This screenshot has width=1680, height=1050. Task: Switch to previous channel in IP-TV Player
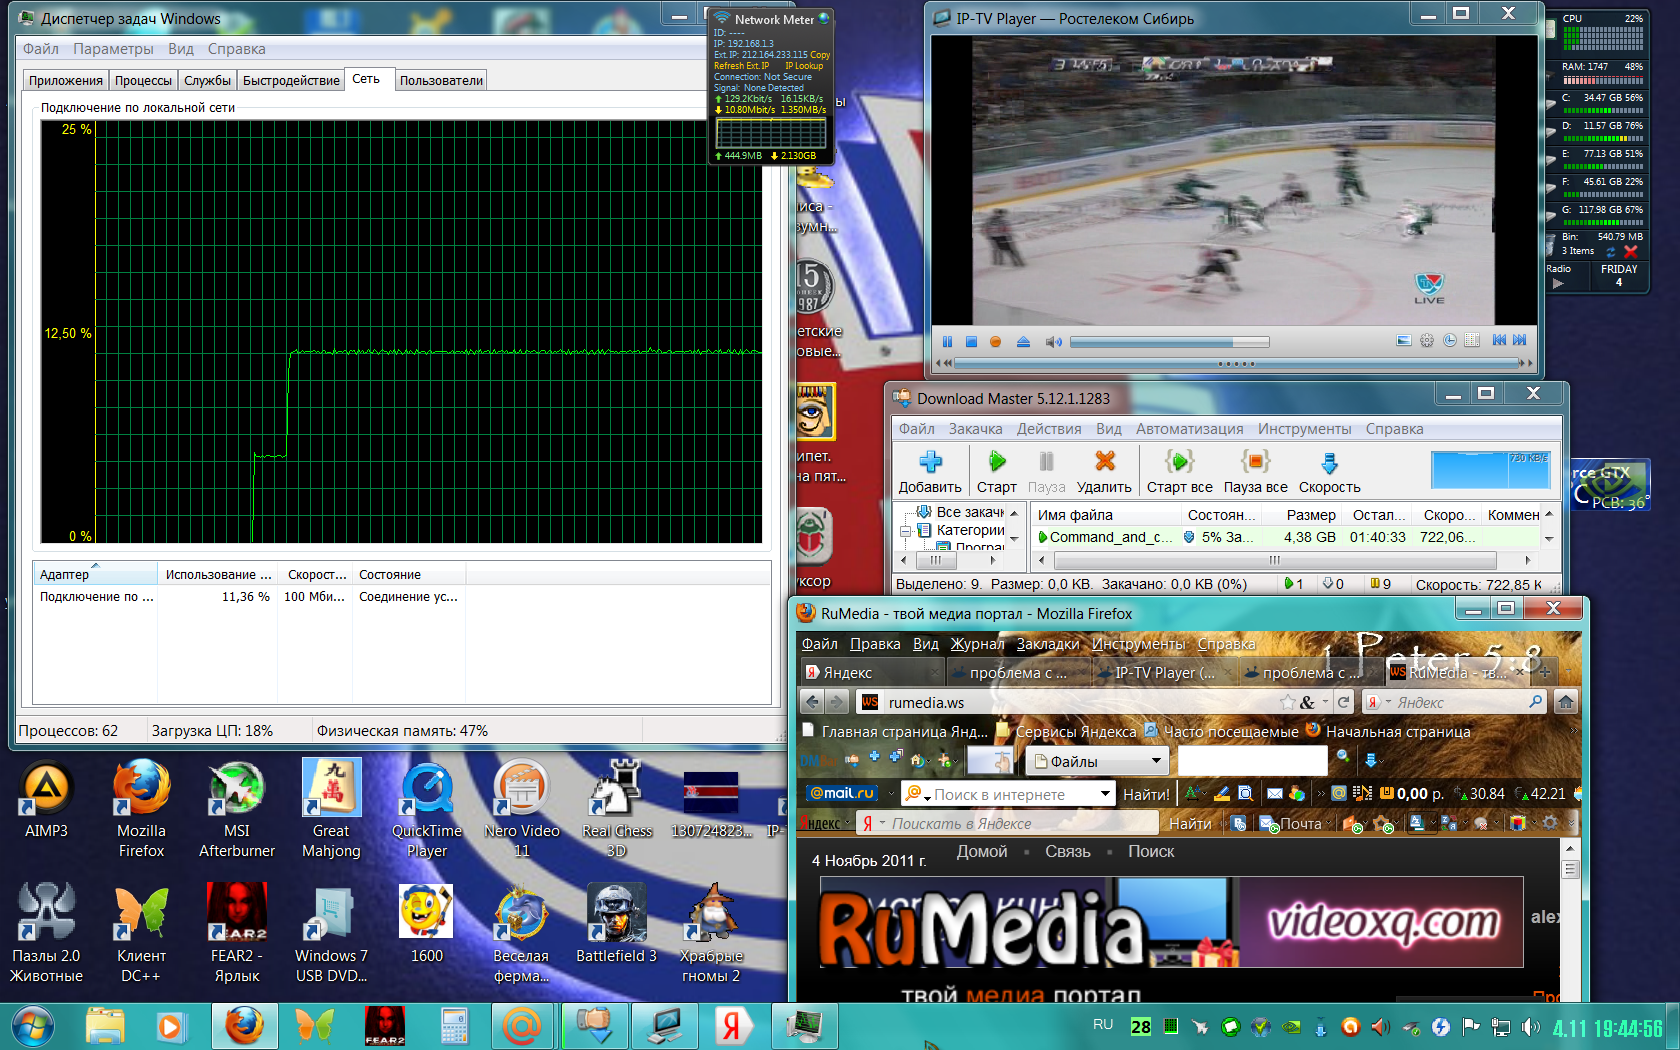click(x=1499, y=341)
